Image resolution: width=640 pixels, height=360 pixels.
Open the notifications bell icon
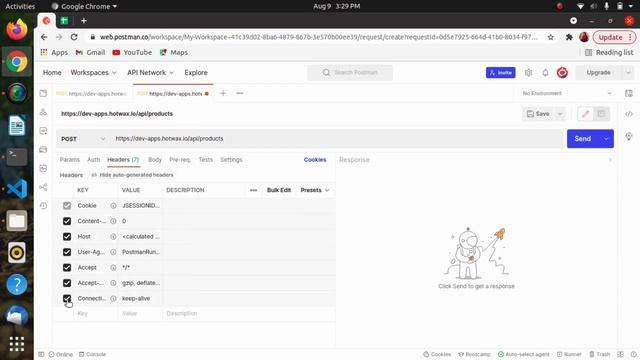click(545, 73)
